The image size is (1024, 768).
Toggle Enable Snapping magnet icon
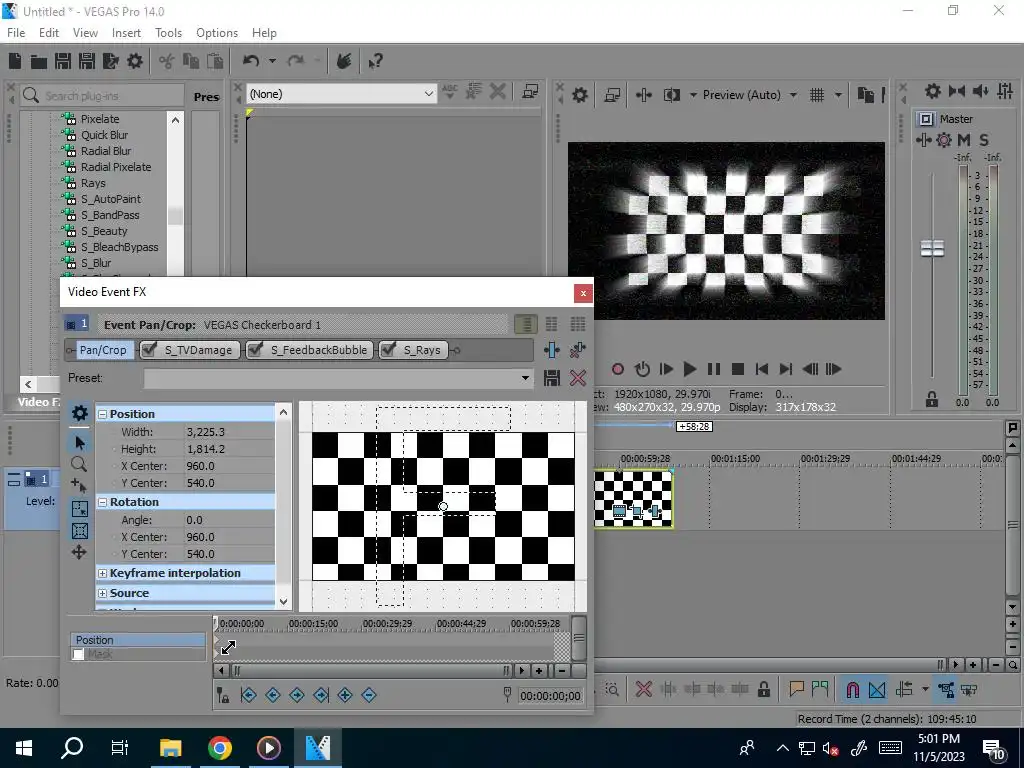[x=852, y=689]
